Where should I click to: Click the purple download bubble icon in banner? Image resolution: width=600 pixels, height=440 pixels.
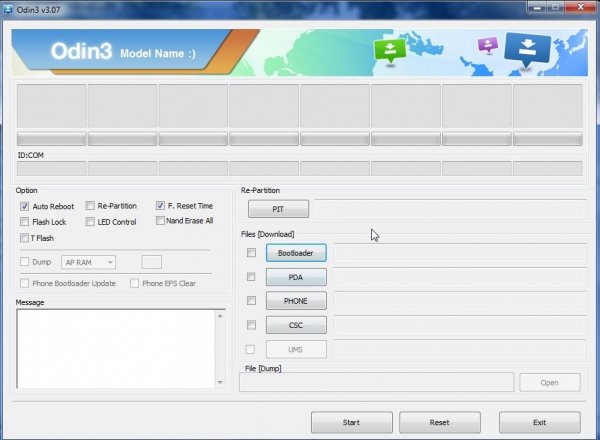pos(488,45)
